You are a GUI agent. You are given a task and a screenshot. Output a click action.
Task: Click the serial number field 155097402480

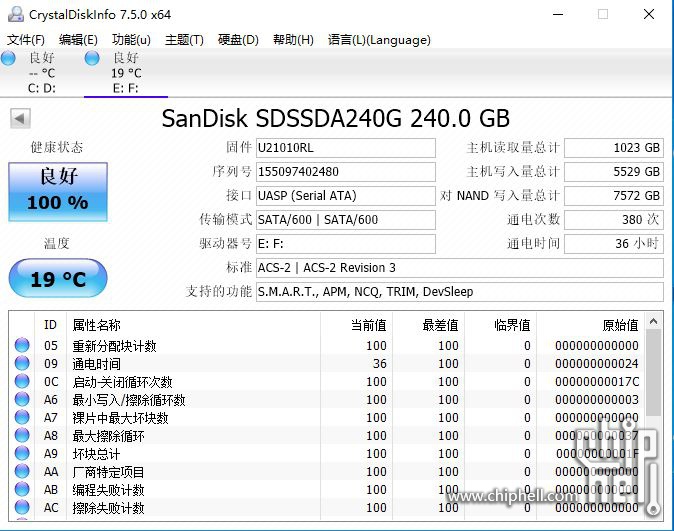(346, 172)
